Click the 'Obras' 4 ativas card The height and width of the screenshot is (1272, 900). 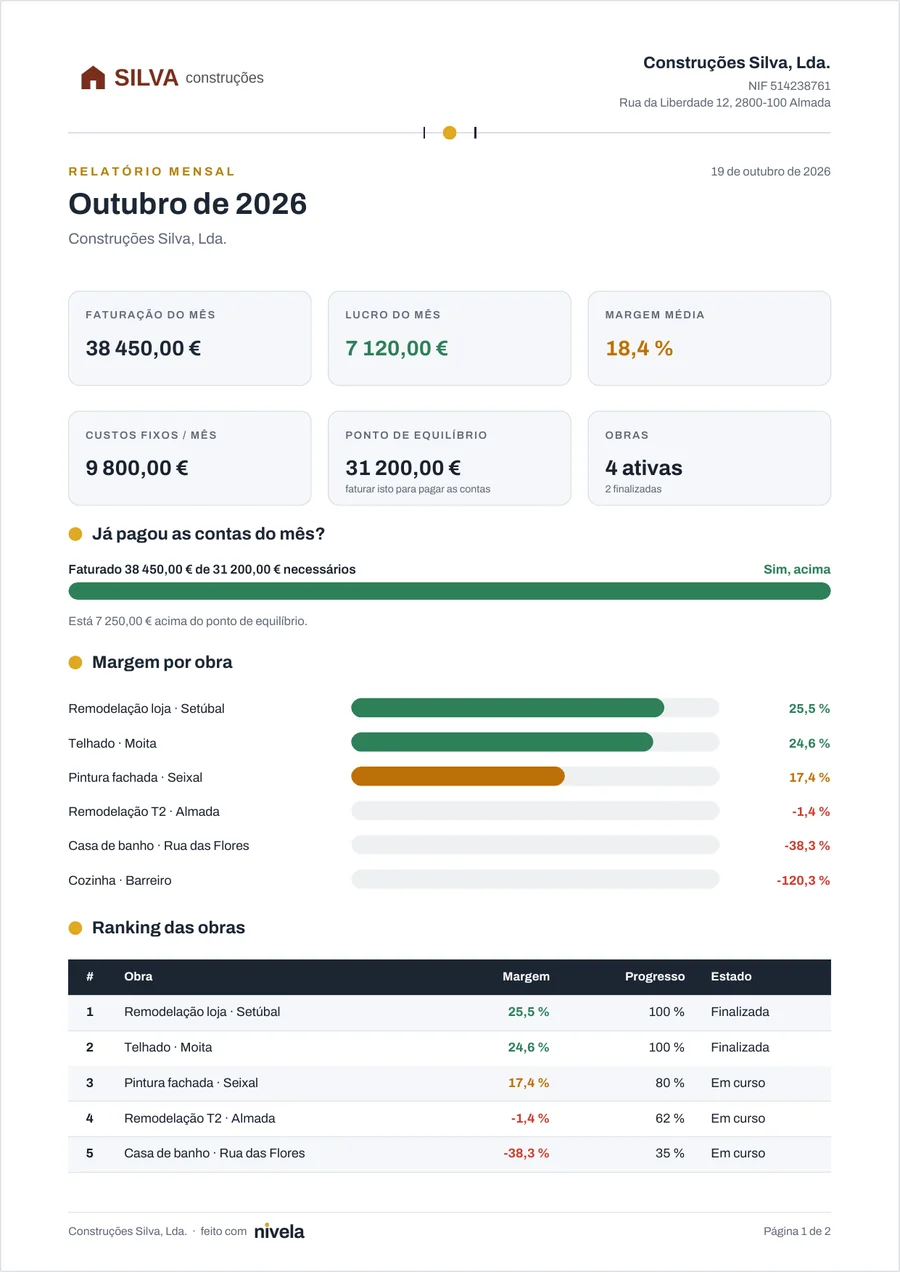709,458
